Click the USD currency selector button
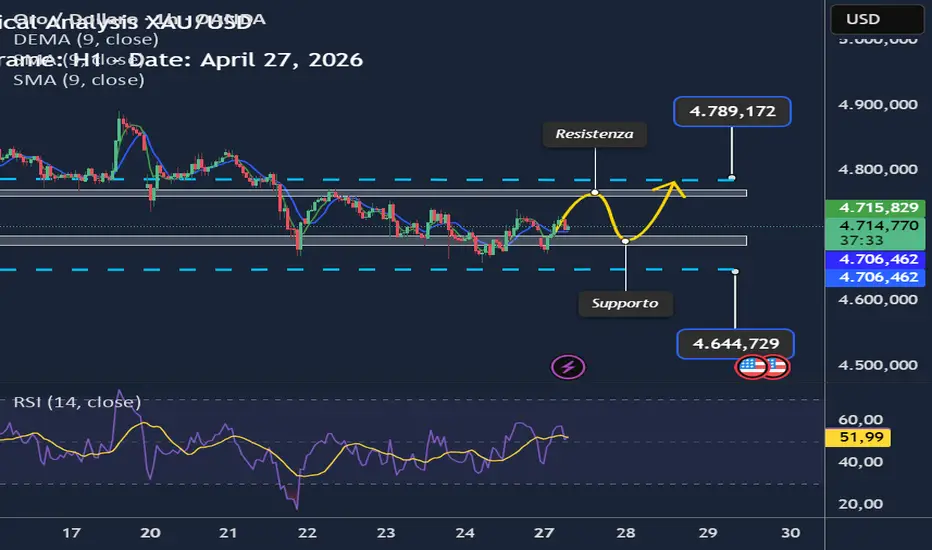The width and height of the screenshot is (932, 550). pos(877,19)
